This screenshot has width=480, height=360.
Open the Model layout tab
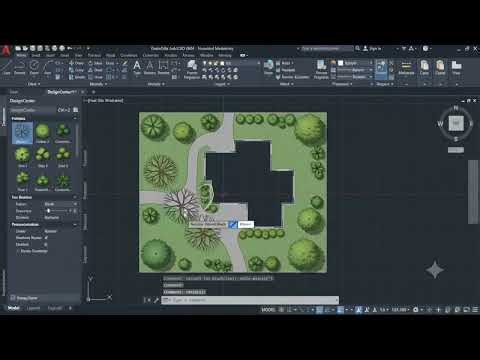14,308
